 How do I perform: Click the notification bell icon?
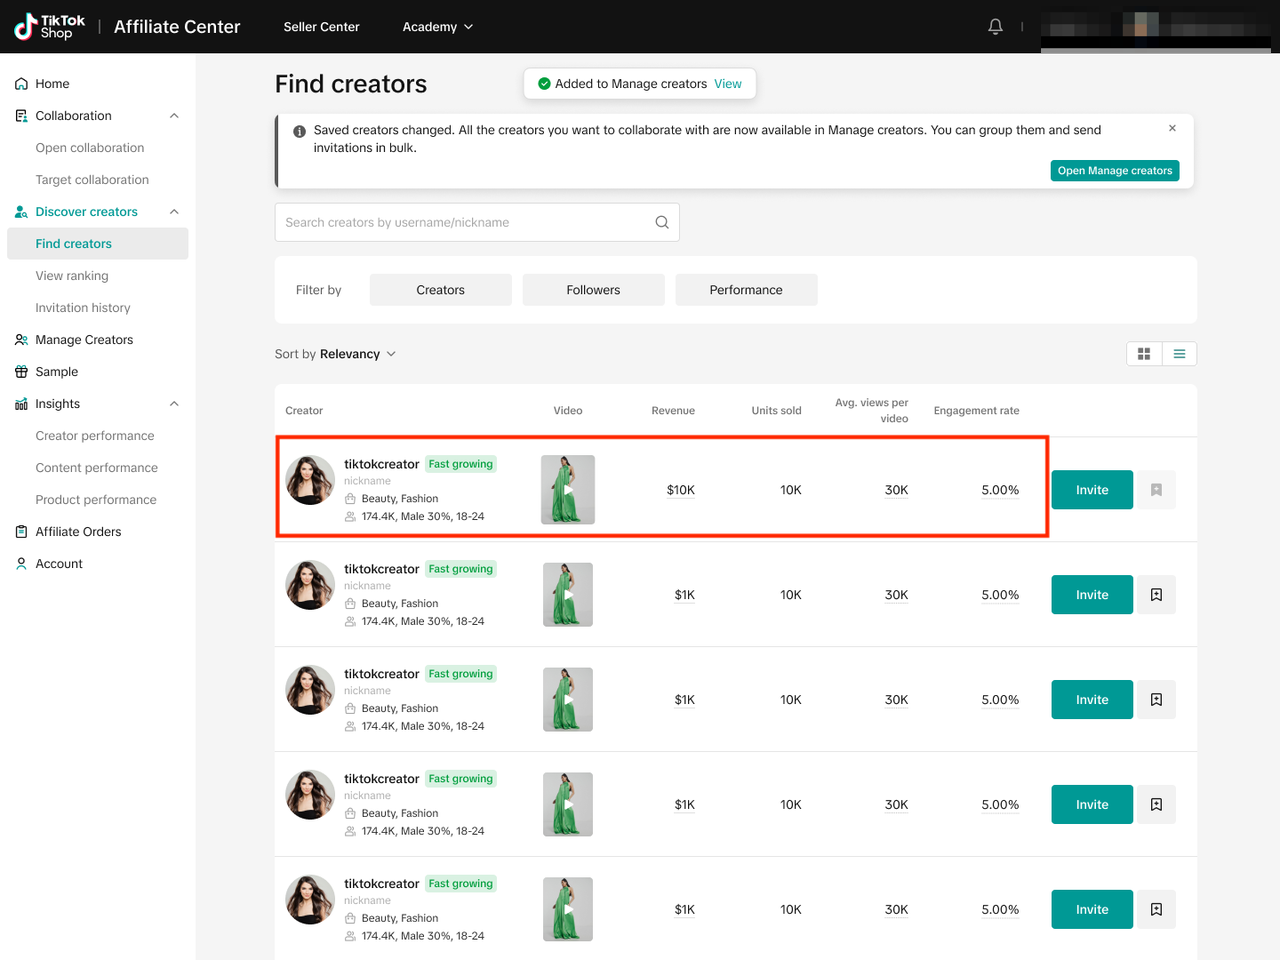pos(995,27)
